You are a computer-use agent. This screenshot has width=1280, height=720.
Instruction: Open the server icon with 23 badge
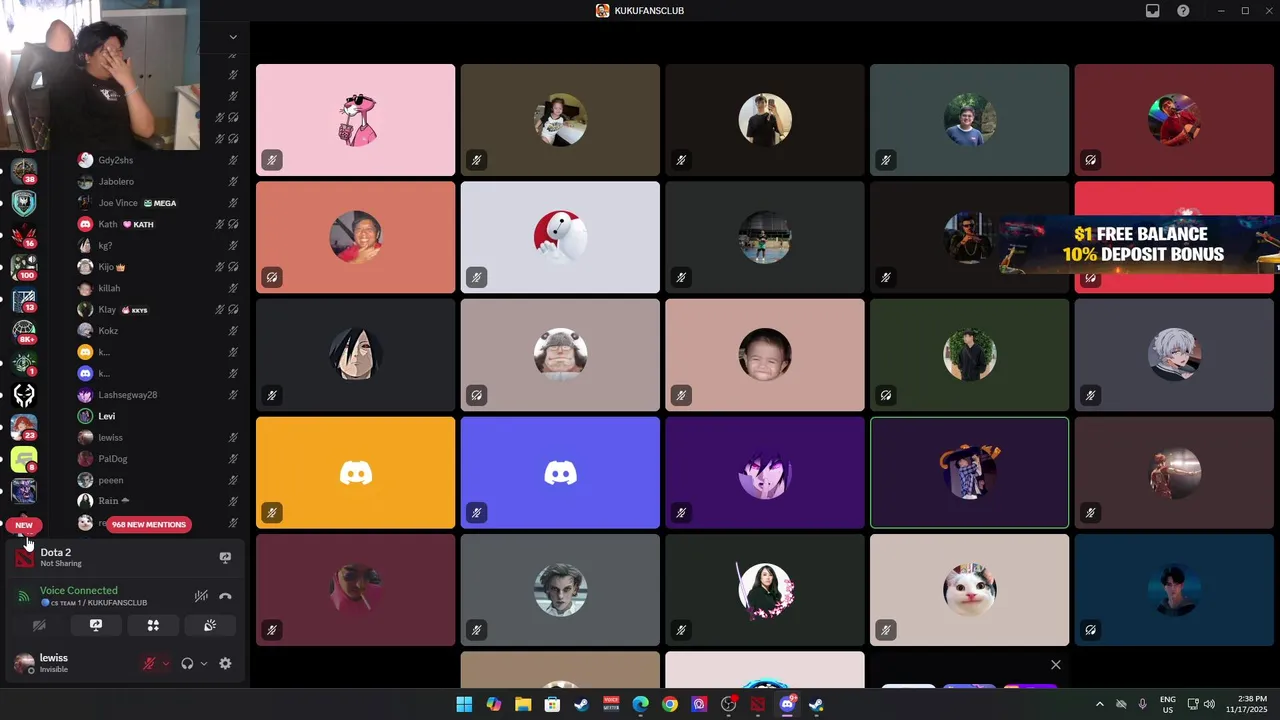click(24, 427)
